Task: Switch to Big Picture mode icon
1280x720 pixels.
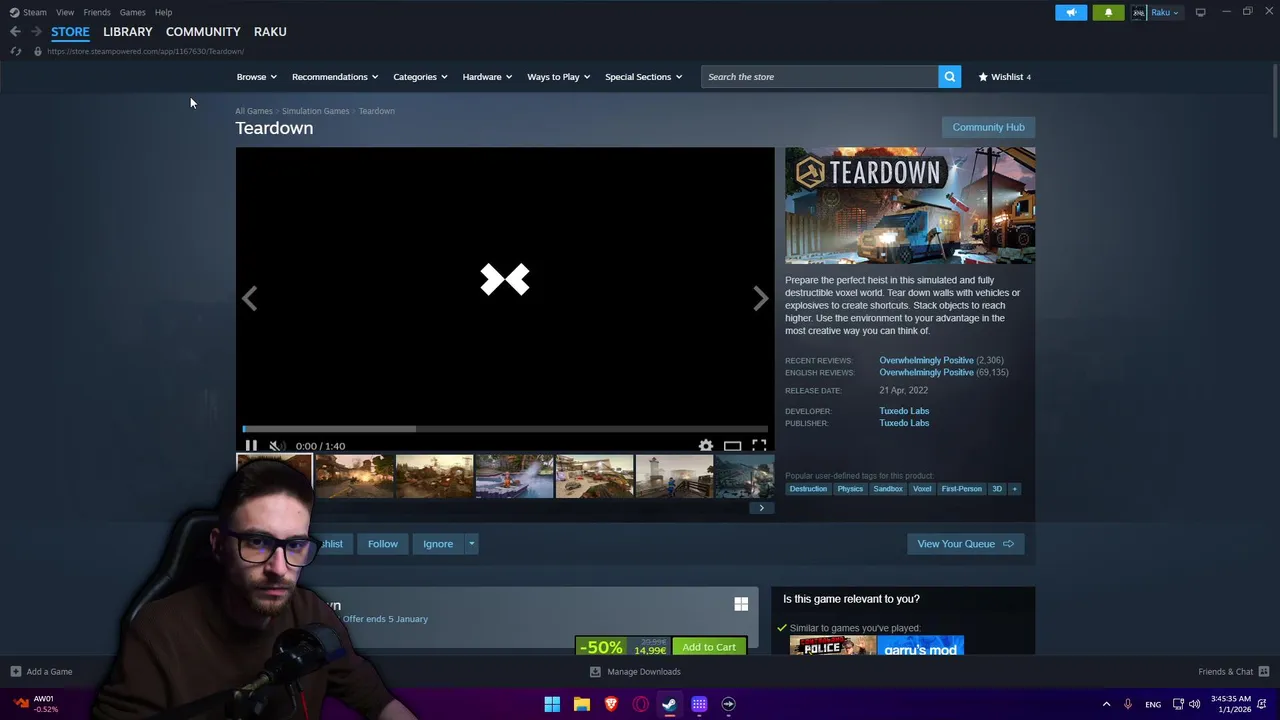Action: (1200, 12)
